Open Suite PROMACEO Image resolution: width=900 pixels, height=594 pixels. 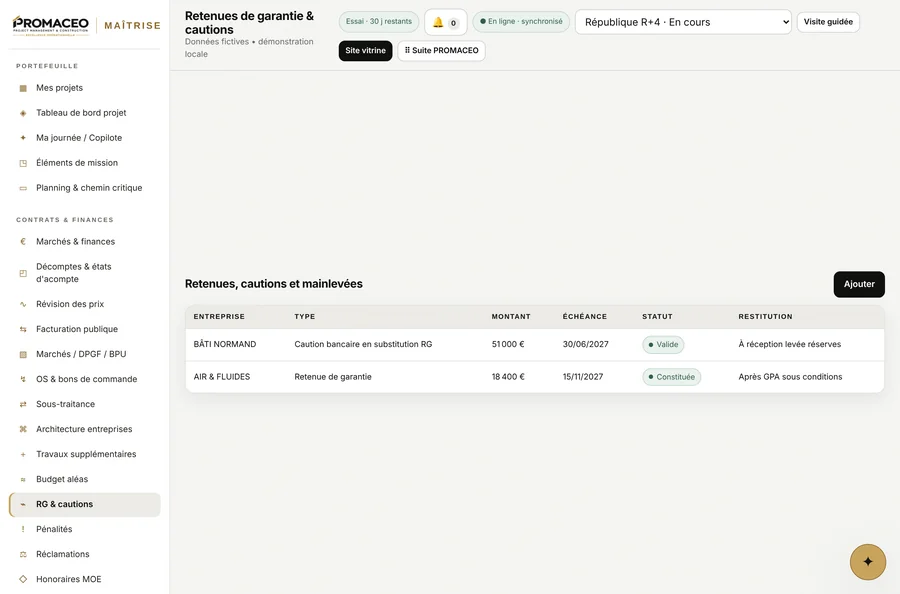pyautogui.click(x=441, y=51)
